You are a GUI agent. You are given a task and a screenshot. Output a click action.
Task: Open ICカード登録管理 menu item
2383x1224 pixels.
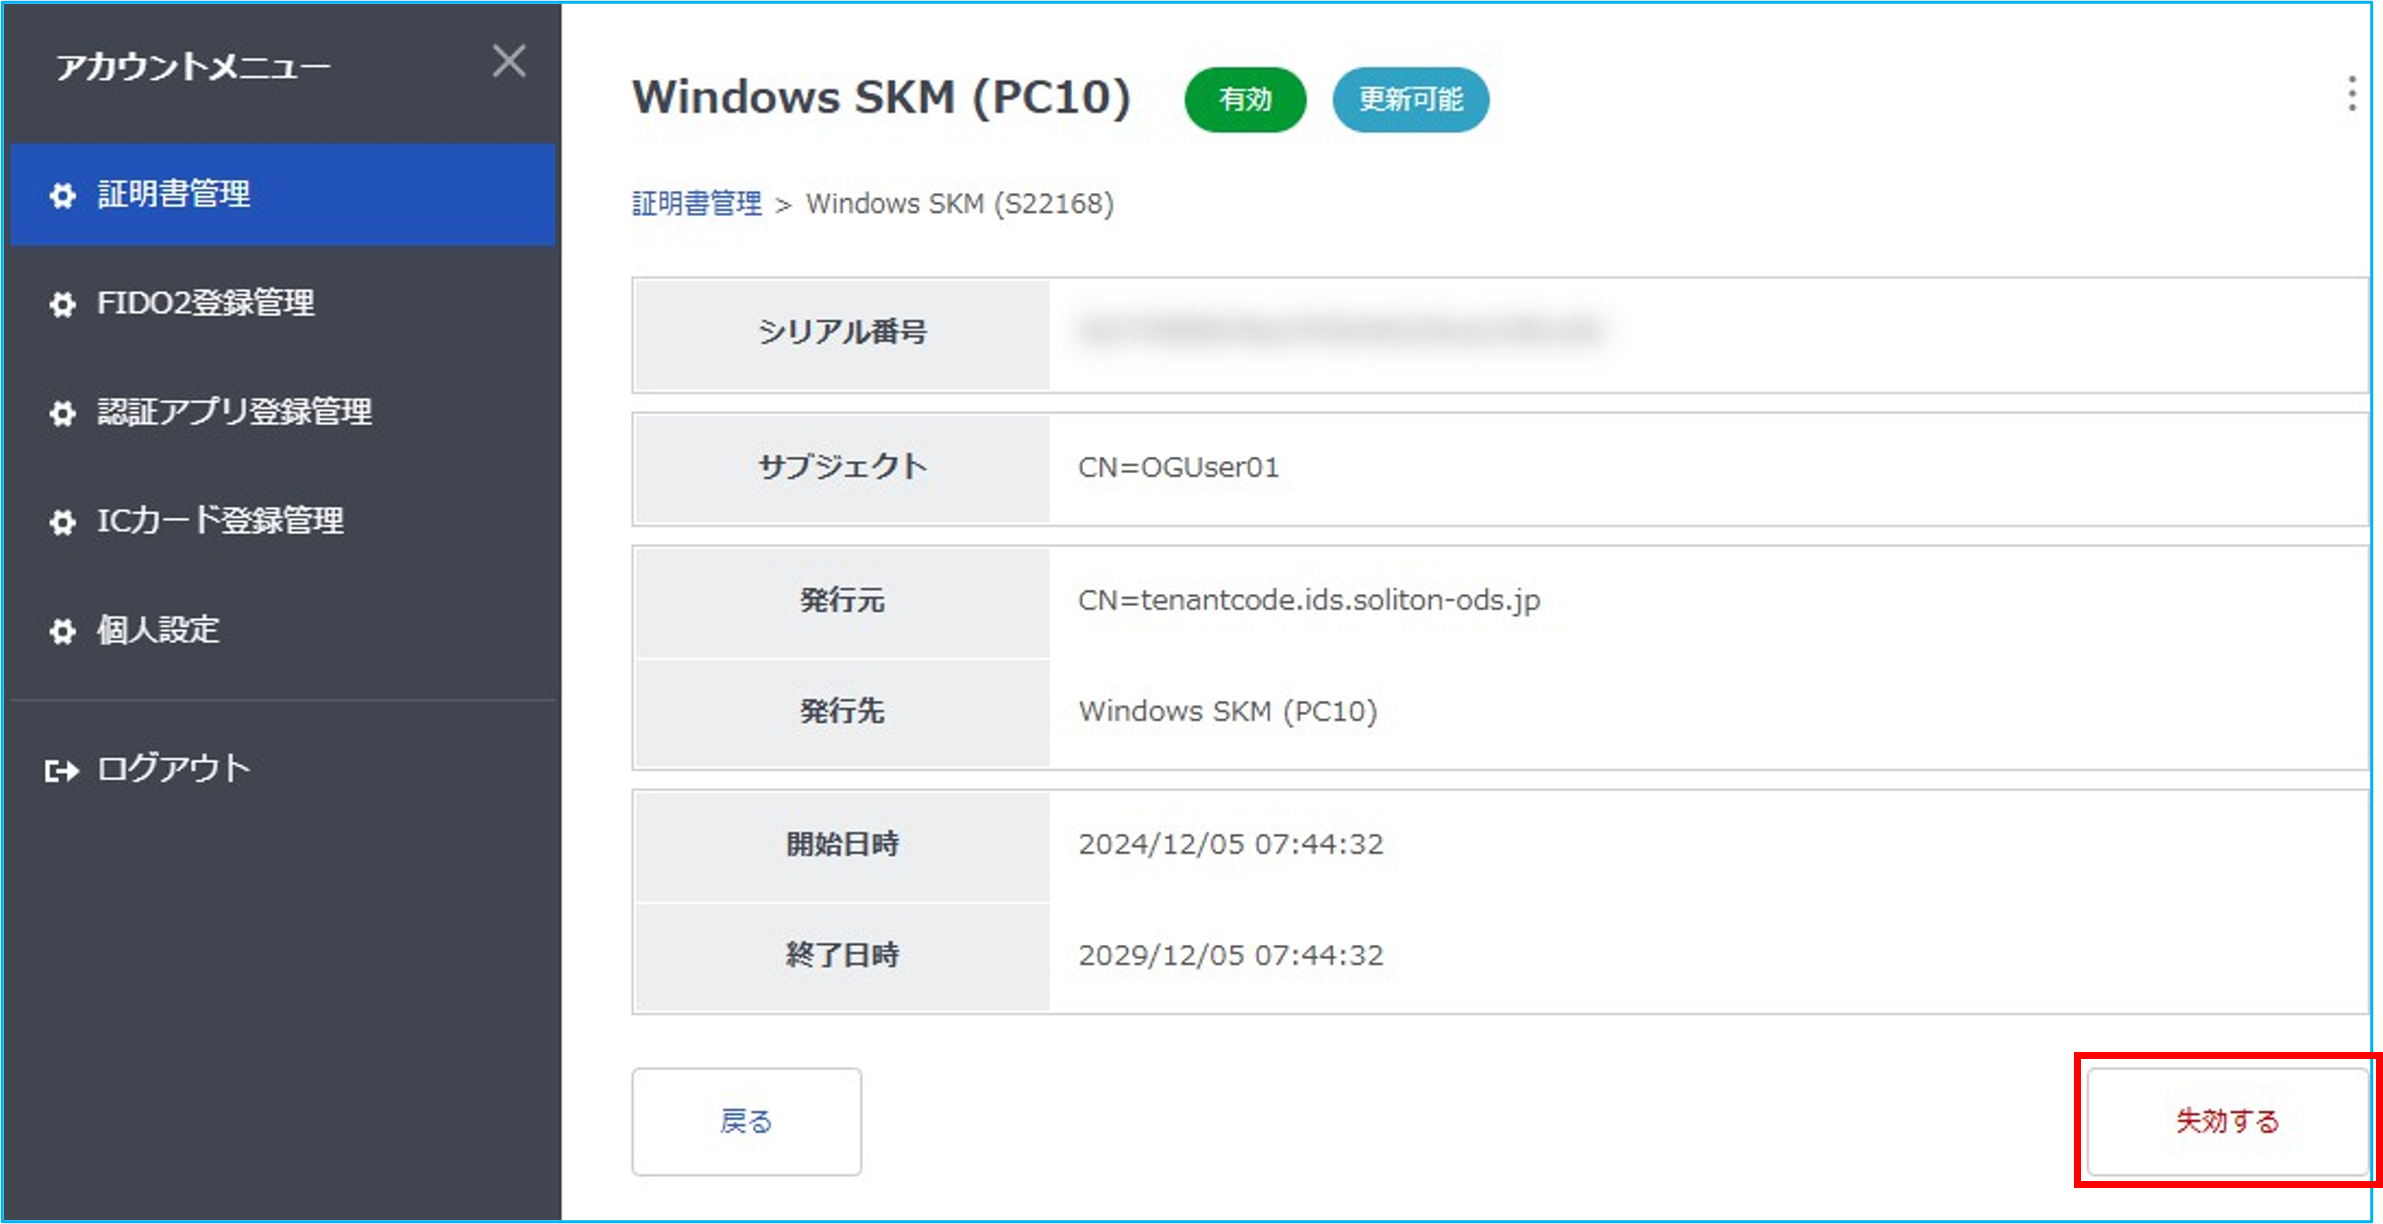point(283,521)
